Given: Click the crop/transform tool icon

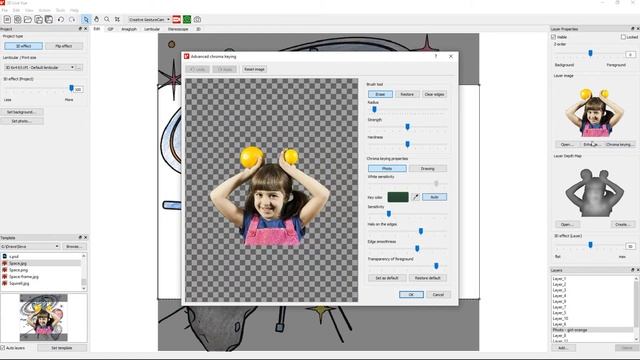Looking at the screenshot, I should click(x=117, y=19).
